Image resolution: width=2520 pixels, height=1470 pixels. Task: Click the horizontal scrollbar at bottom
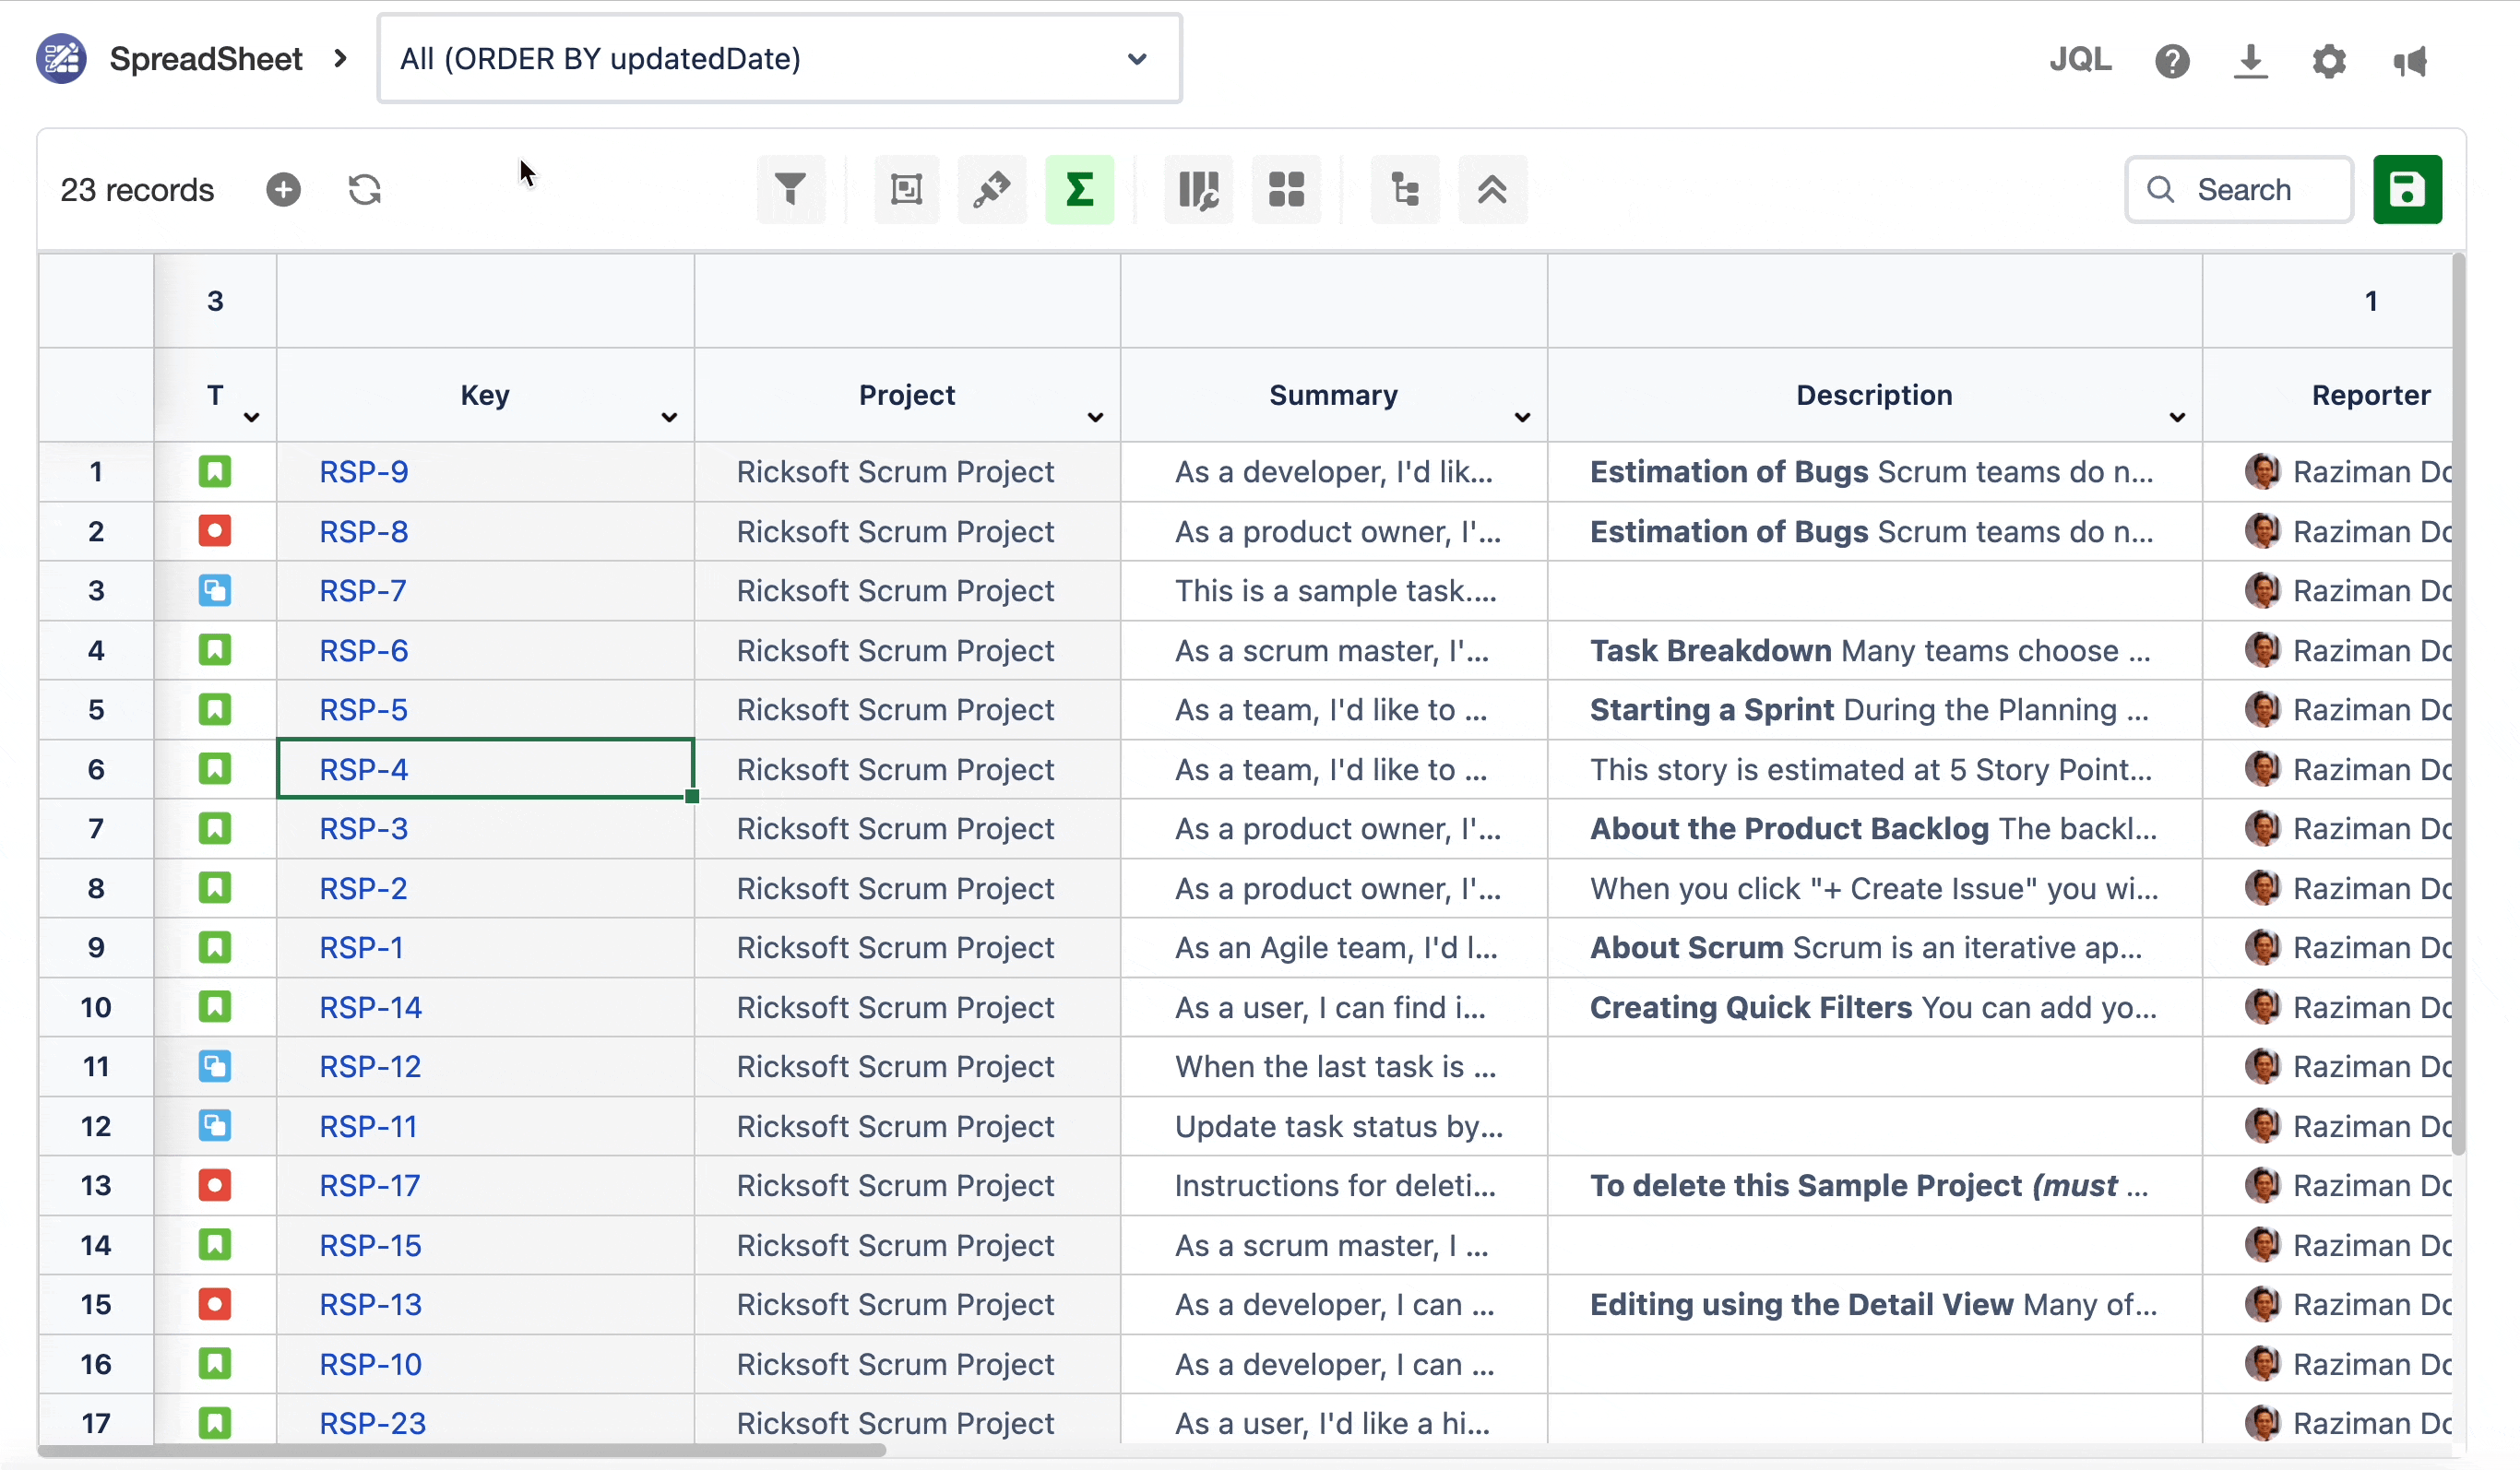tap(460, 1450)
